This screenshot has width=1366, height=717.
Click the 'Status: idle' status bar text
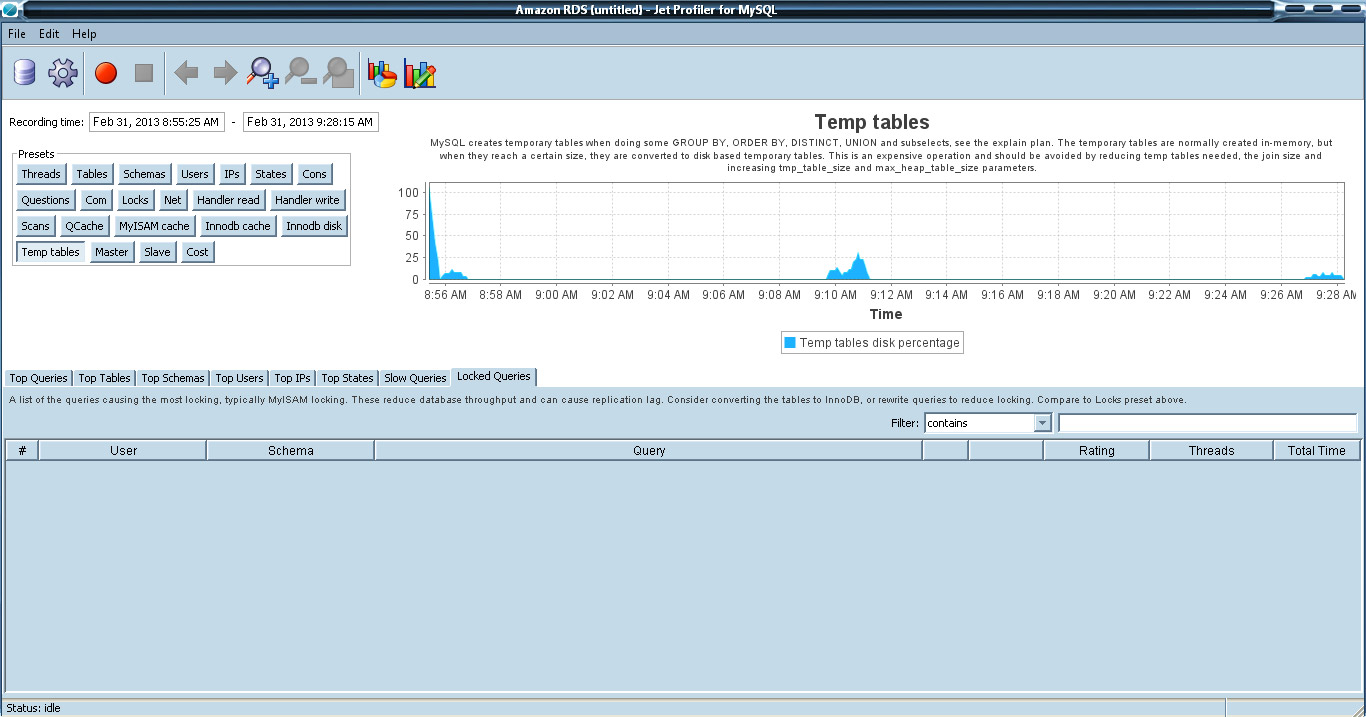(x=34, y=708)
